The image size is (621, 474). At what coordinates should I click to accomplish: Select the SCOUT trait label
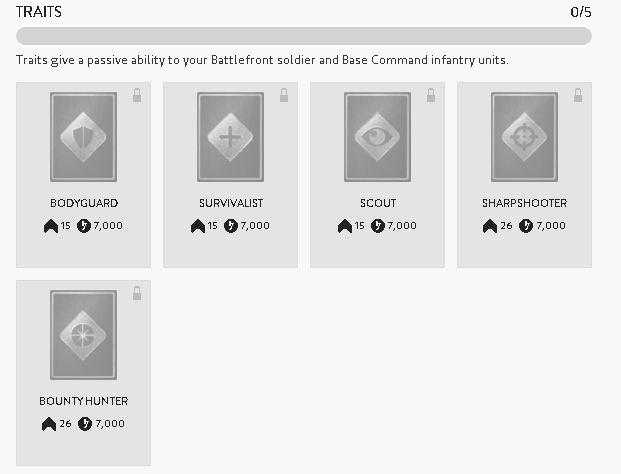tap(378, 203)
